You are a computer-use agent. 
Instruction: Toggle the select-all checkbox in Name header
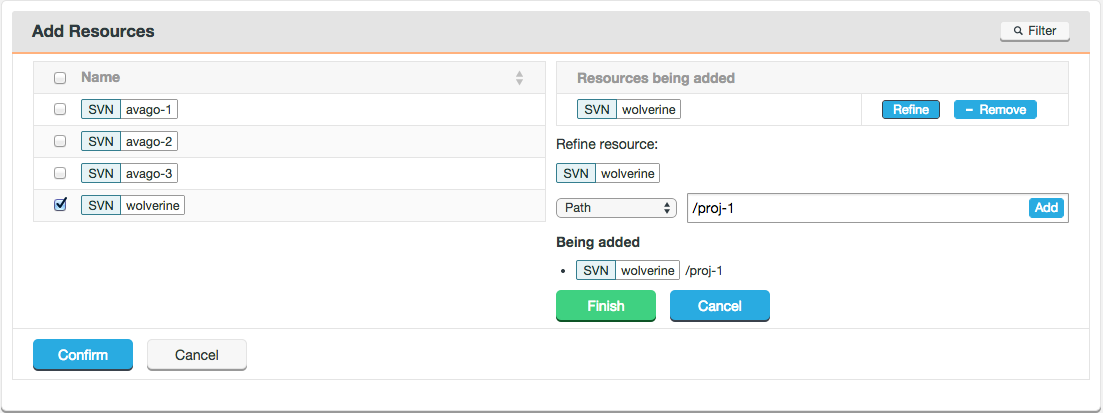tap(60, 77)
